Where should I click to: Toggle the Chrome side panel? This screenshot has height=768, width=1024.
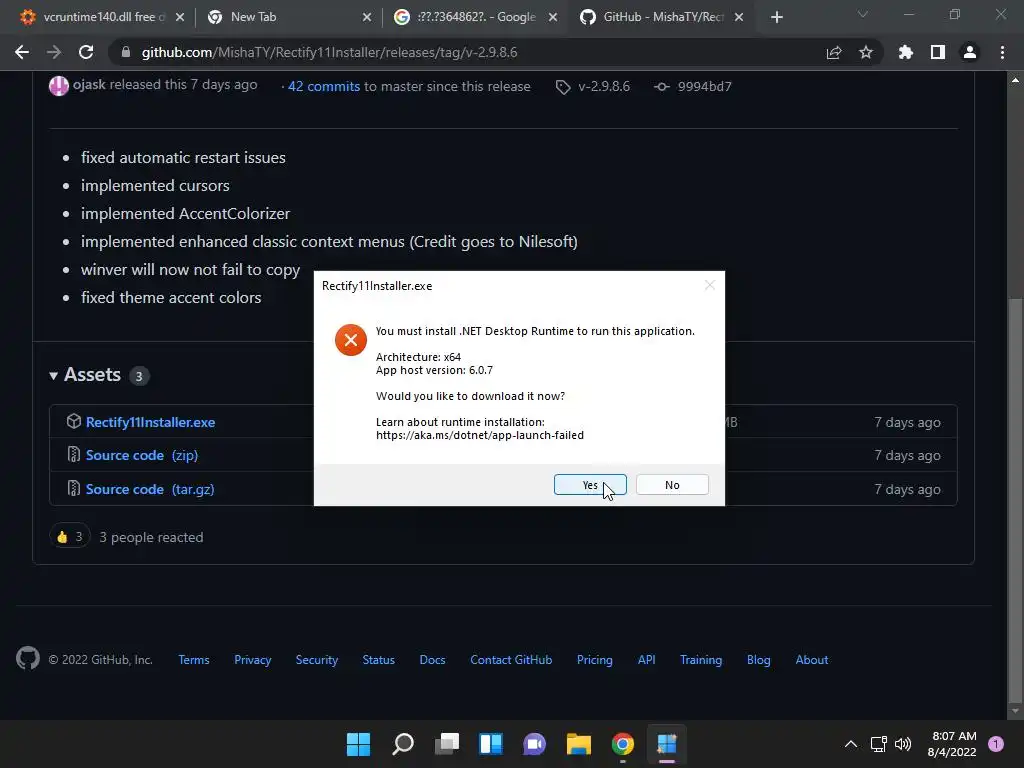click(x=937, y=52)
